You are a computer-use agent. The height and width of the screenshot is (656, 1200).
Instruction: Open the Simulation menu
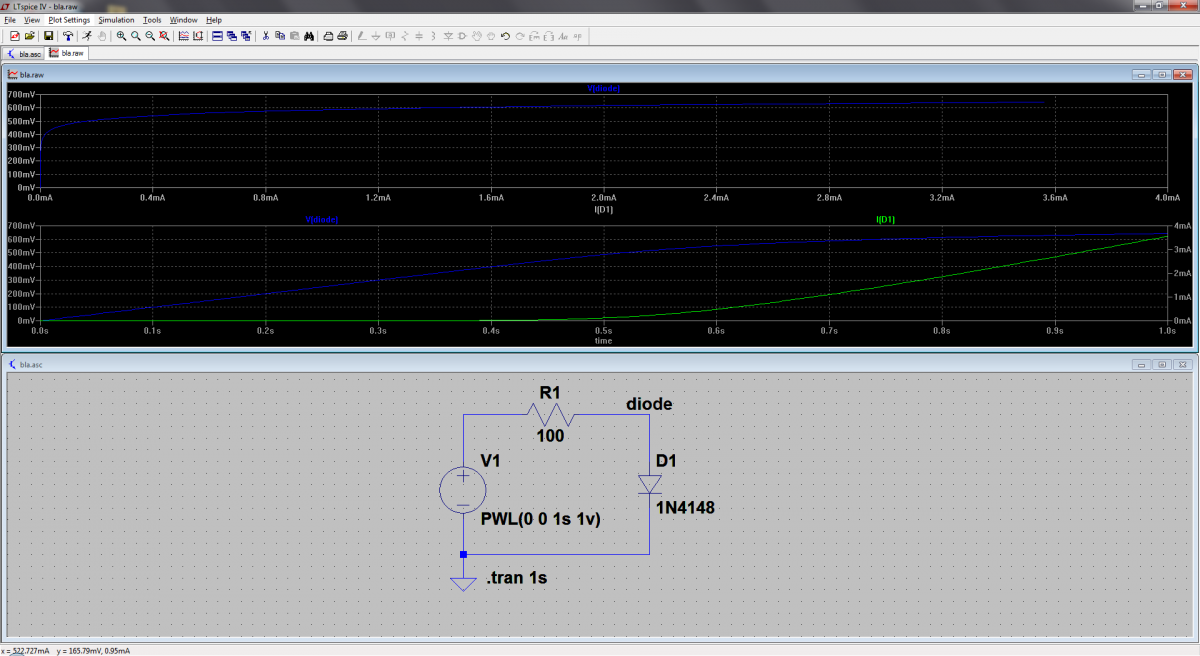pyautogui.click(x=116, y=20)
